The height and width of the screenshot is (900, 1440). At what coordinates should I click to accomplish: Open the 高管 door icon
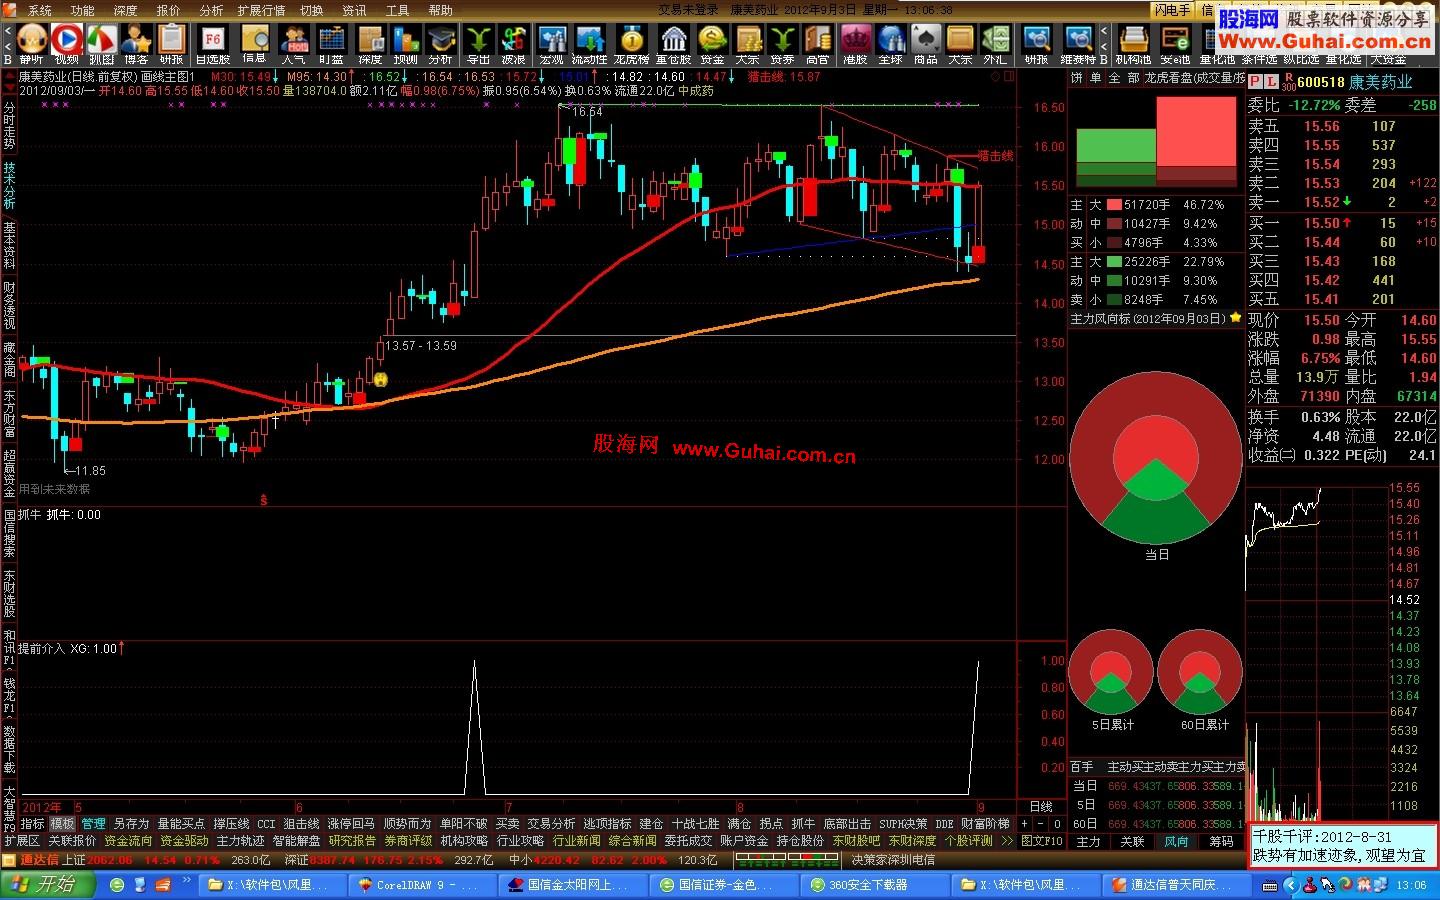(817, 43)
